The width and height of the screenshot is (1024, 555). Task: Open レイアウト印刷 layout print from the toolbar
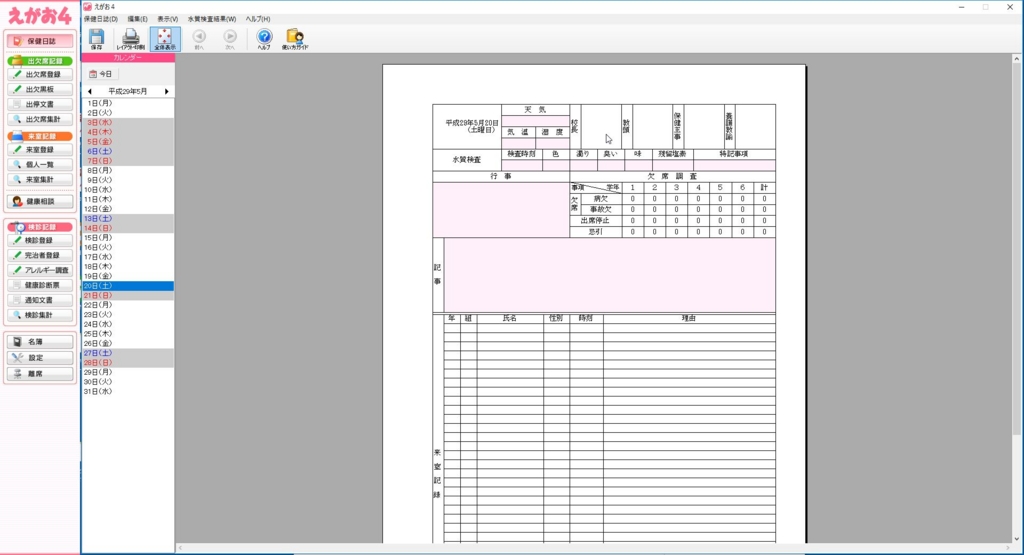(x=131, y=39)
